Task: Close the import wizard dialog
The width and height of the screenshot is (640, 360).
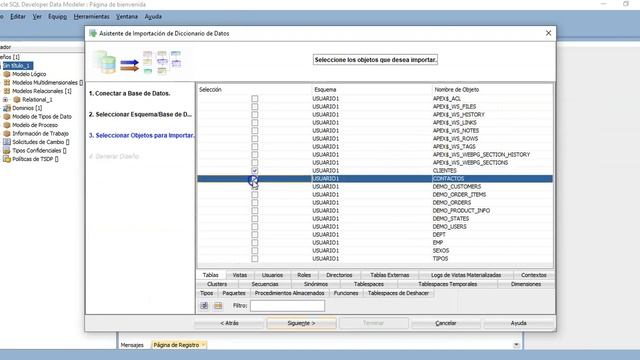Action: pos(549,33)
